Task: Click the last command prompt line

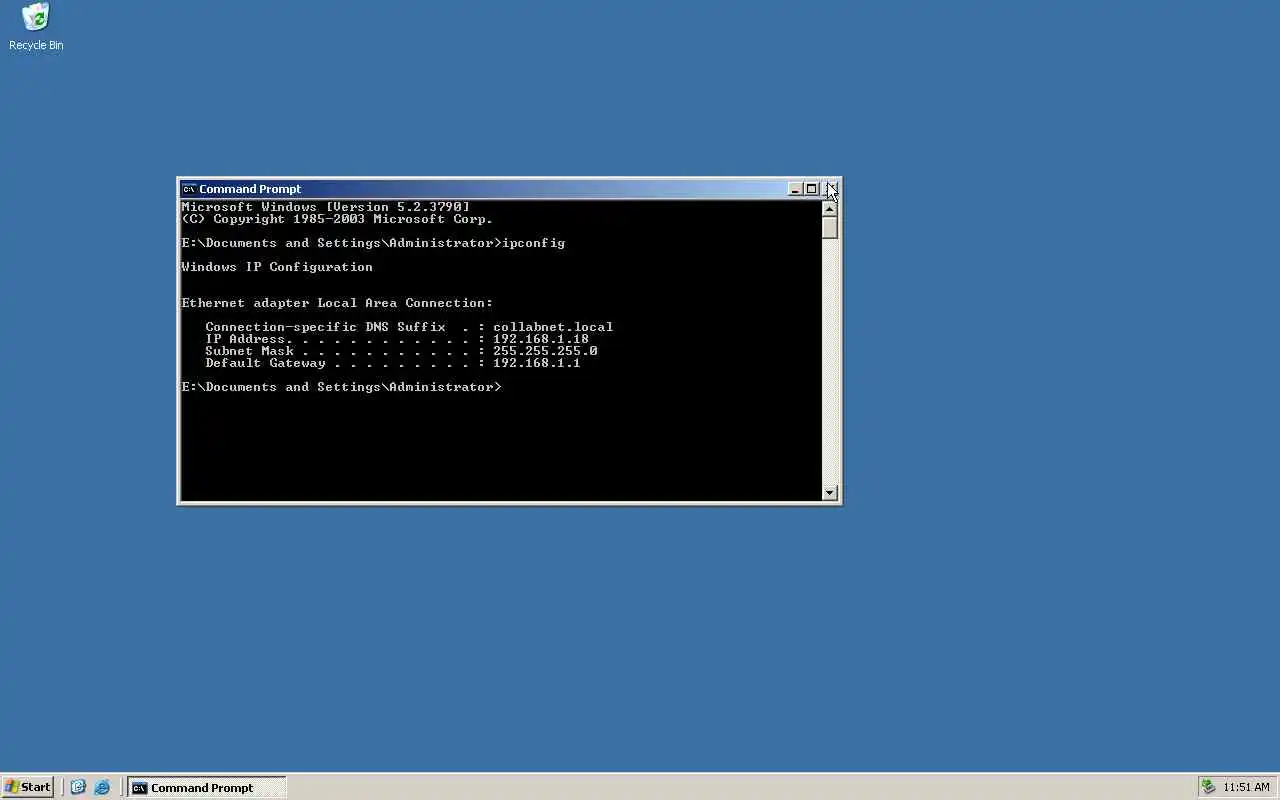Action: [341, 387]
